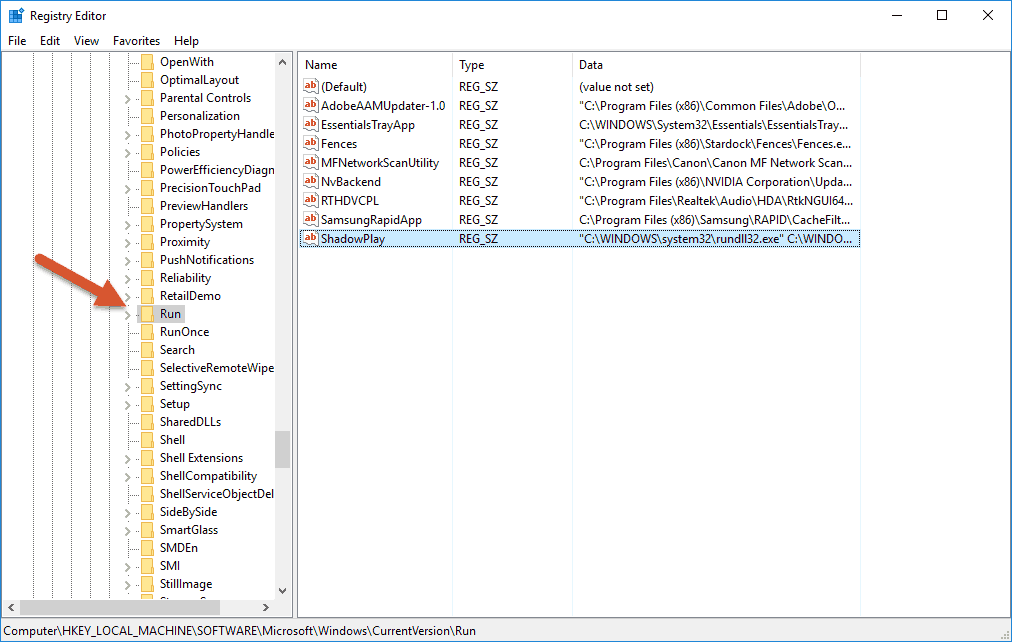
Task: Click the folder icon for Setup key
Action: pyautogui.click(x=147, y=404)
